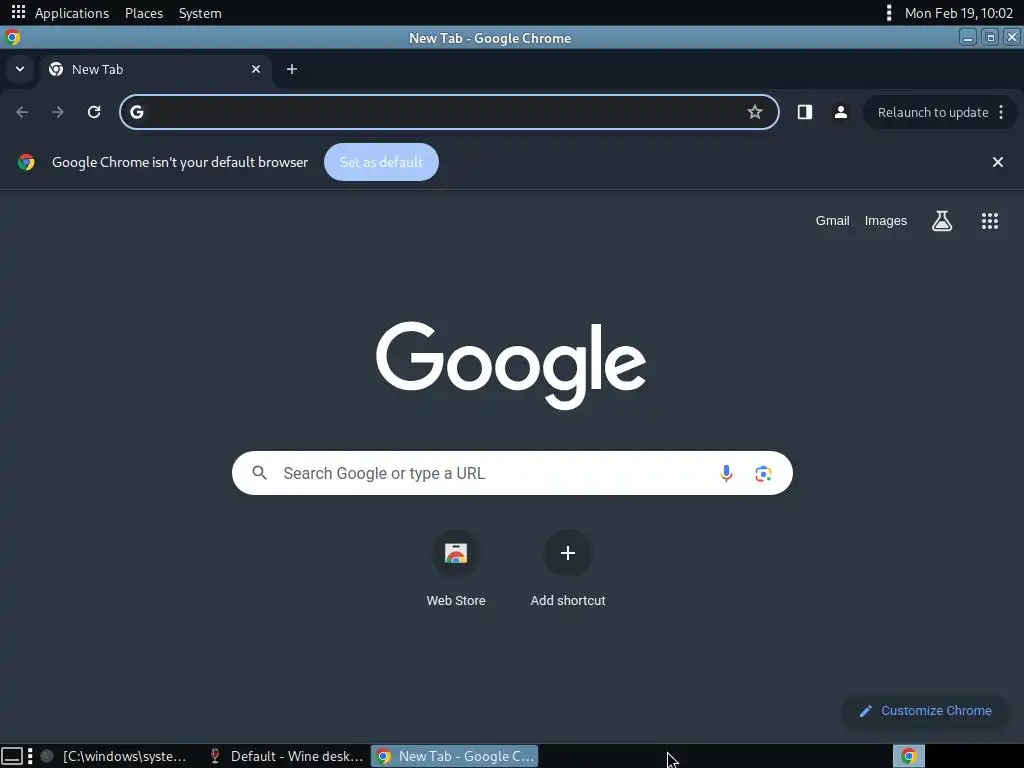Click the magnifier icon in search box
The image size is (1024, 768).
point(259,473)
